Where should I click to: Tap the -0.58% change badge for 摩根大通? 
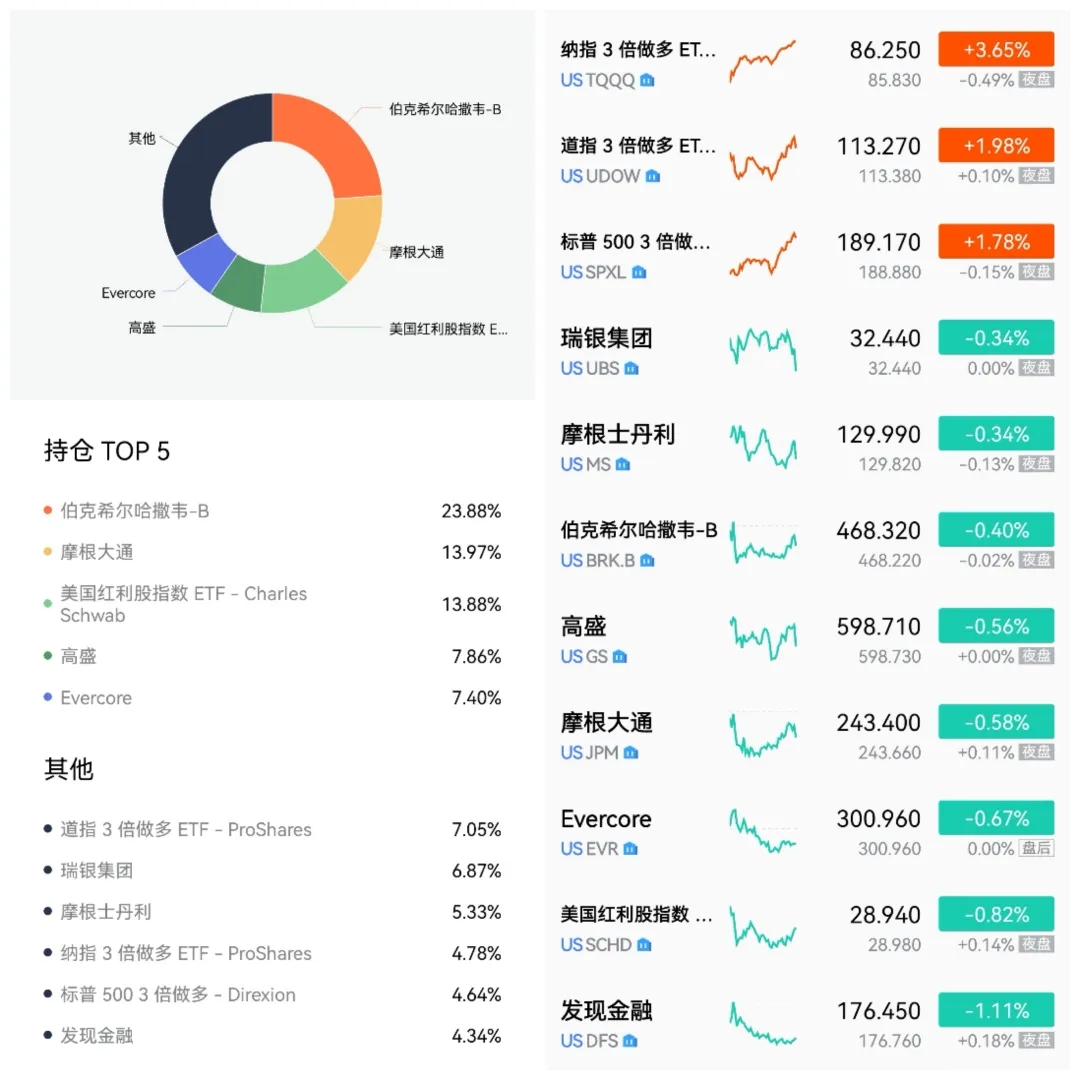coord(996,722)
